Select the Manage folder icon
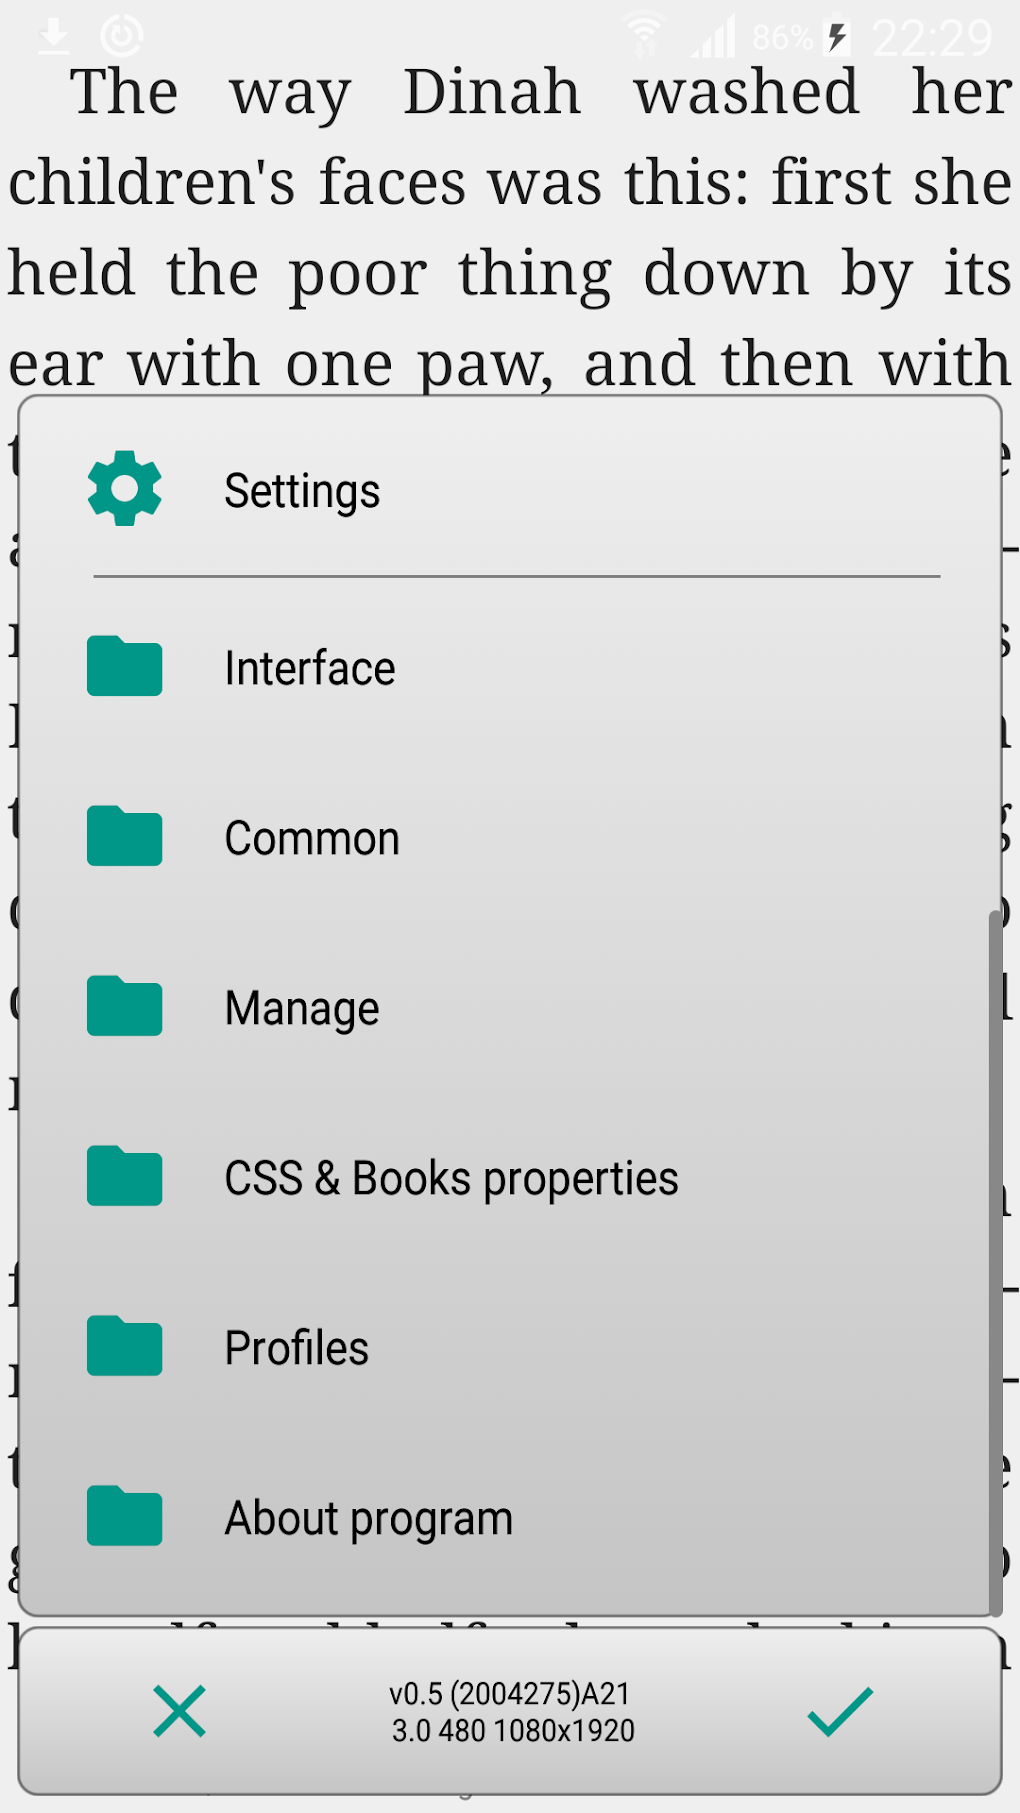Screen dimensions: 1020x1813 pos(124,1006)
